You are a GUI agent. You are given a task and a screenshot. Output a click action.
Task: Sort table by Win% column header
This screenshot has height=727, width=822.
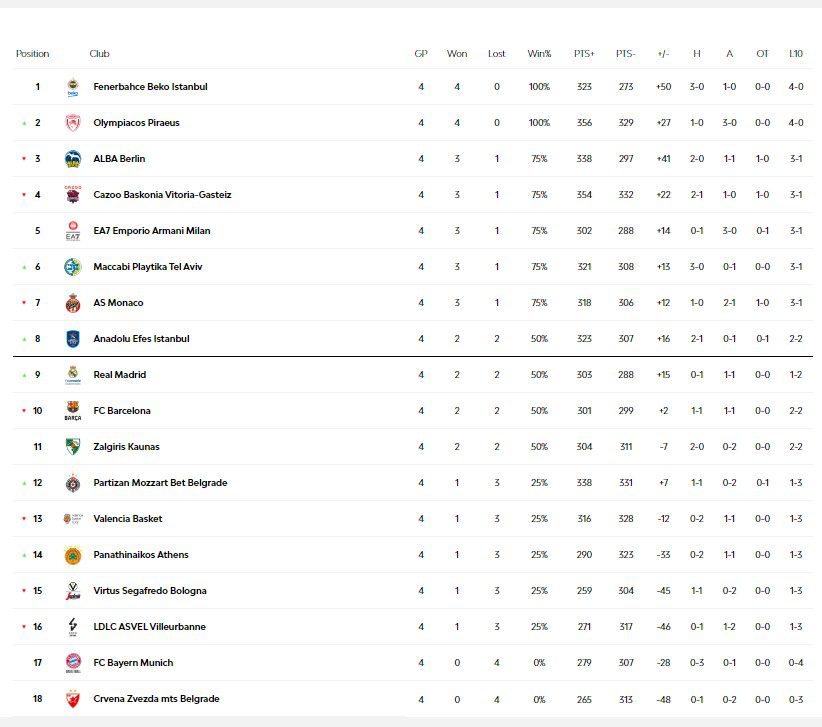click(539, 54)
